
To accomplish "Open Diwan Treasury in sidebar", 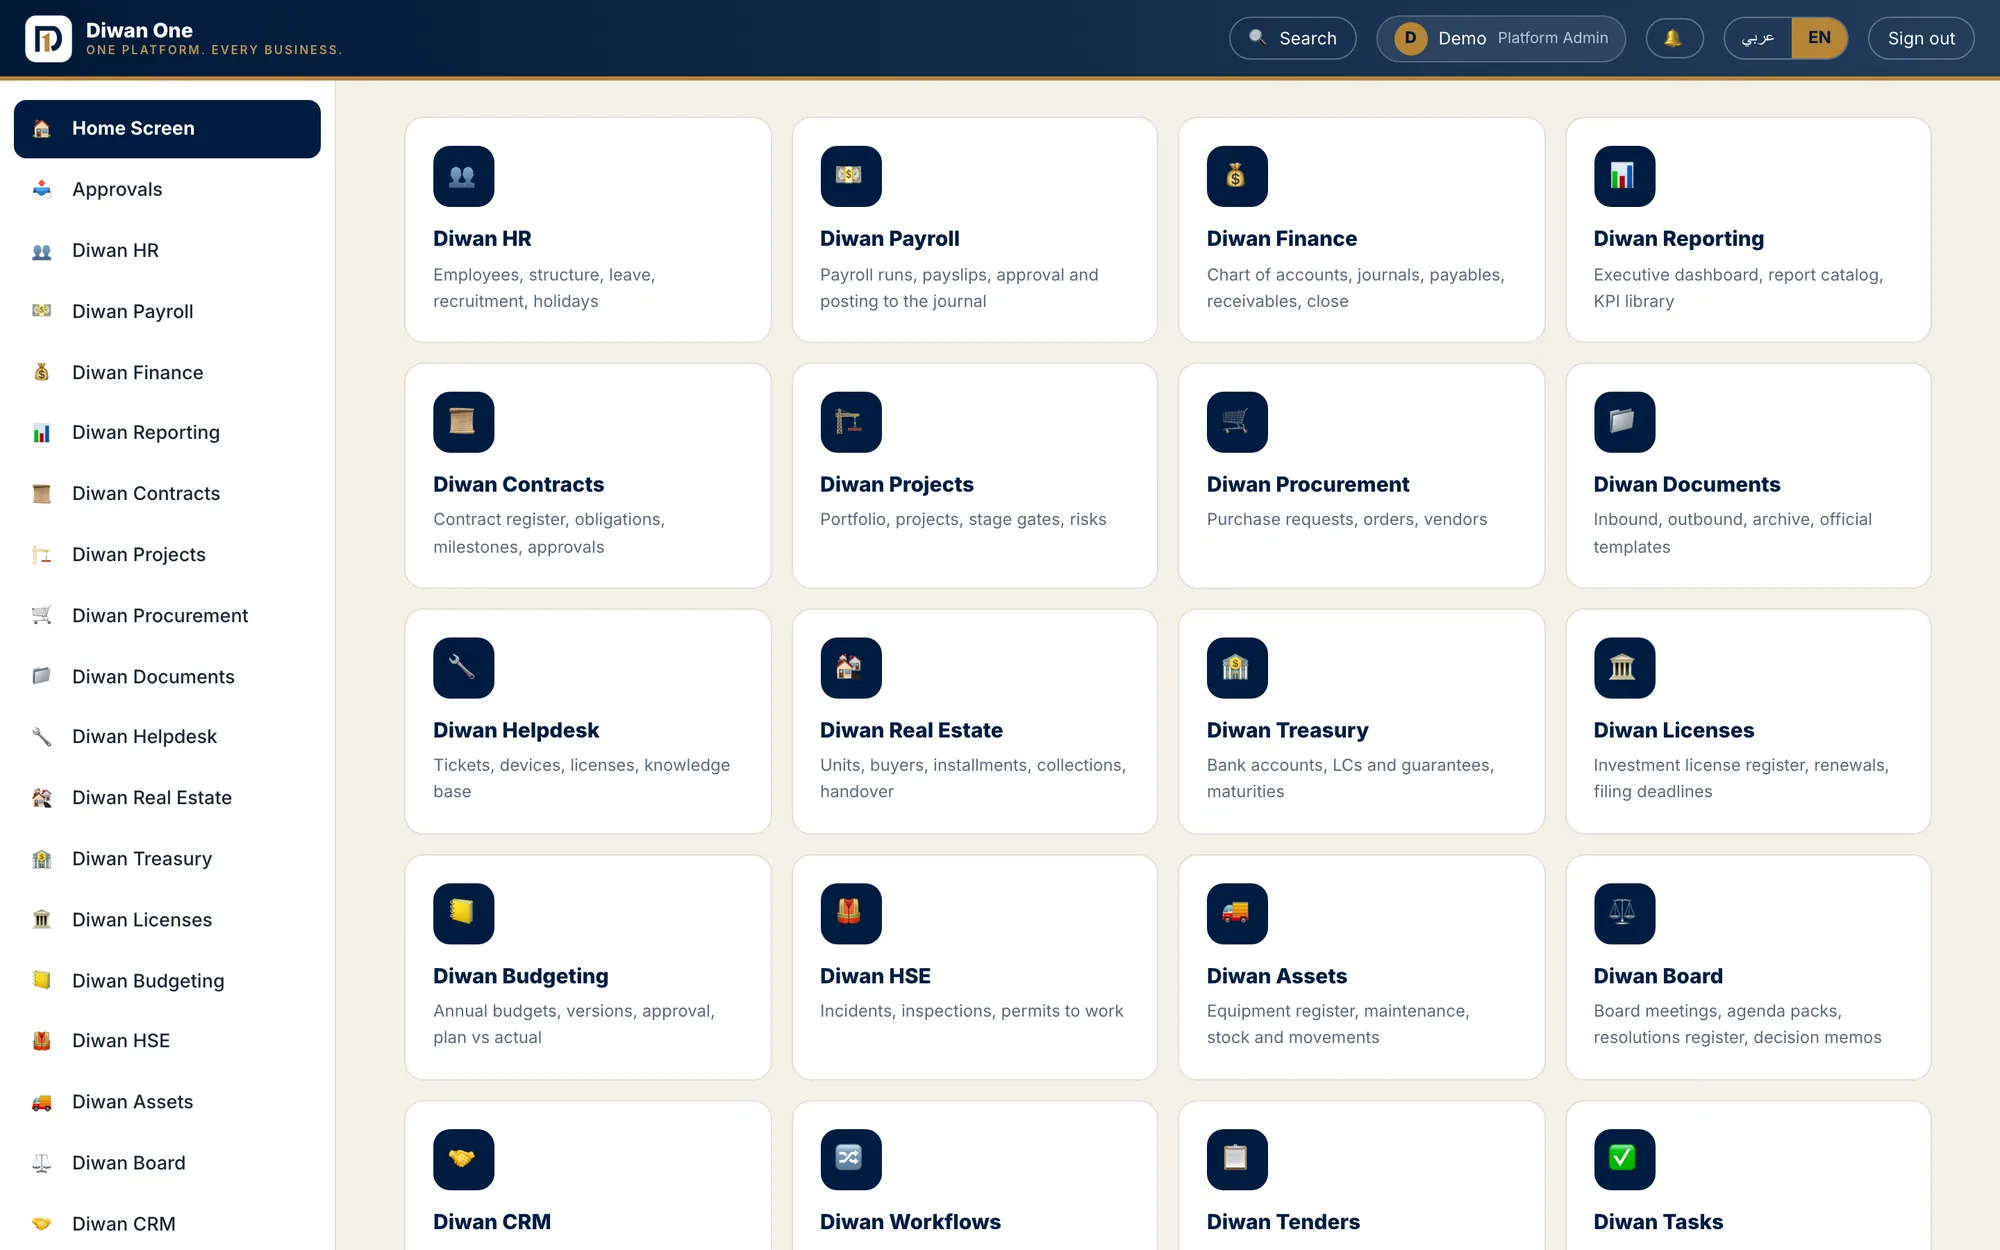I will point(167,858).
